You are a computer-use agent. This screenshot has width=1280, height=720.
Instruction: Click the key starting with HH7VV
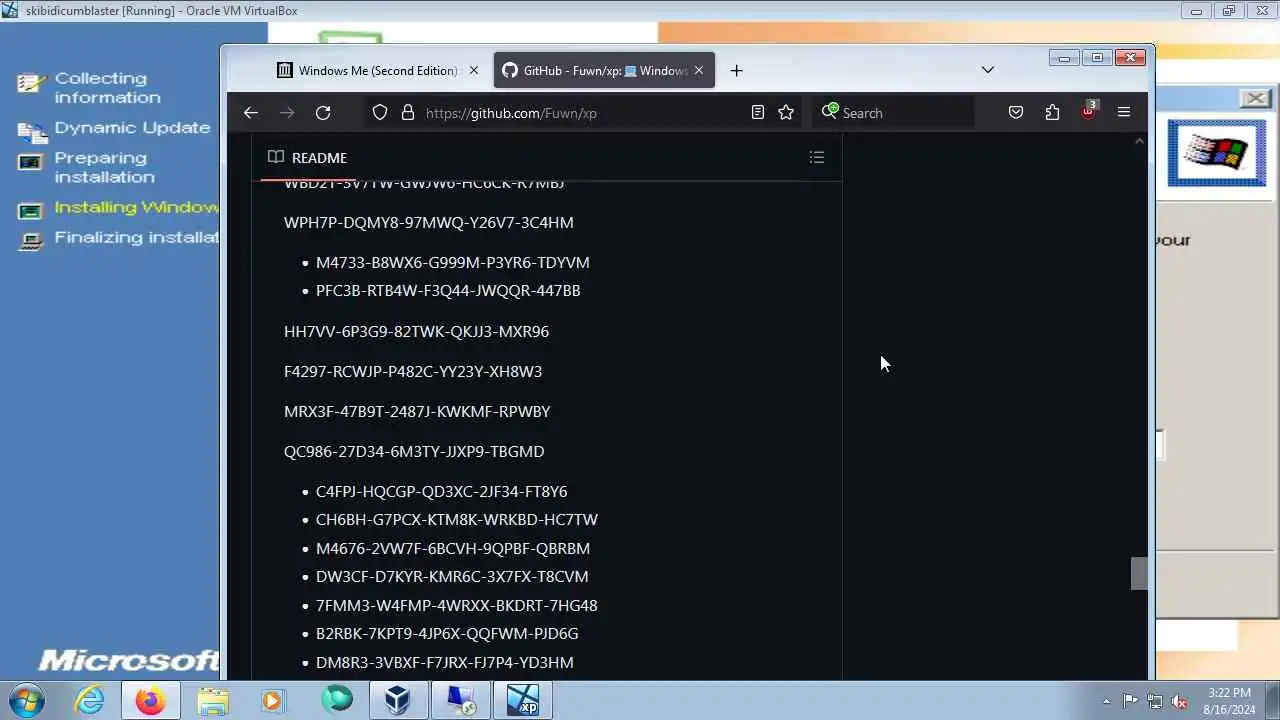pyautogui.click(x=416, y=331)
